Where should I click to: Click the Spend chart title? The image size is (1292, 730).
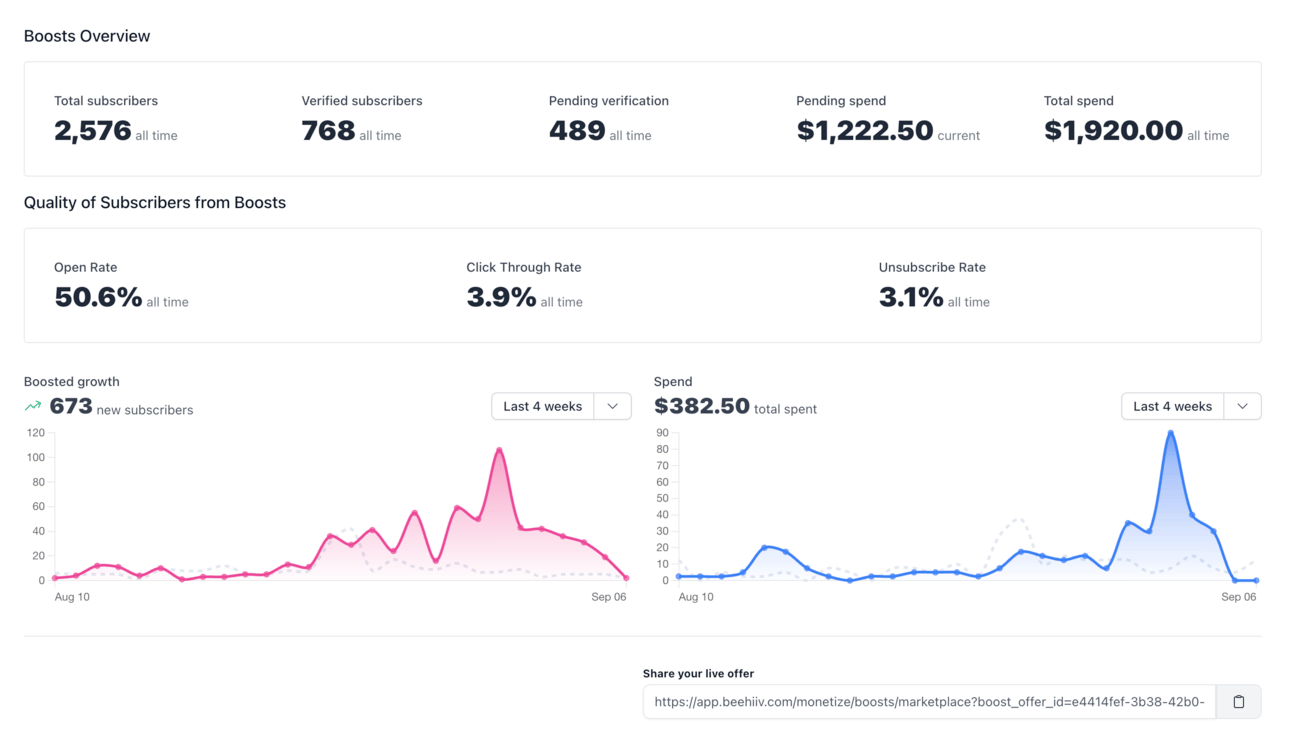(x=673, y=382)
